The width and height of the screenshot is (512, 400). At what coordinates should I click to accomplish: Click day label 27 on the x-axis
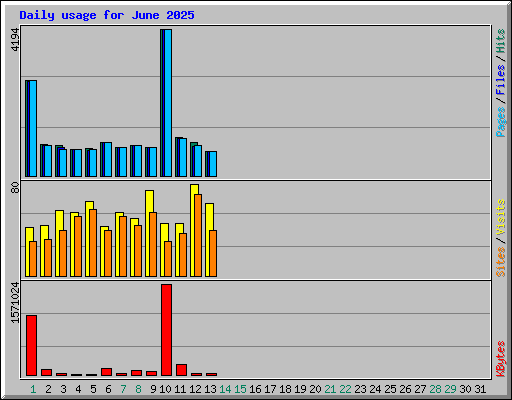point(420,389)
